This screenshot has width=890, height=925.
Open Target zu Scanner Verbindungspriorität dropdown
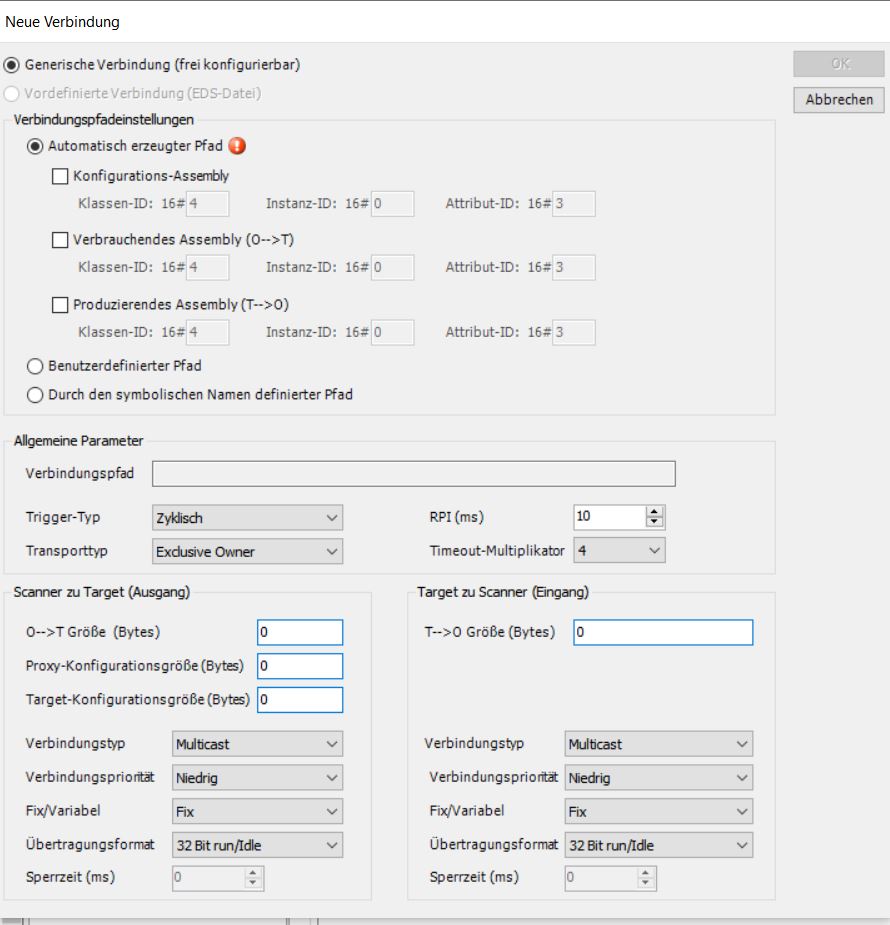659,778
